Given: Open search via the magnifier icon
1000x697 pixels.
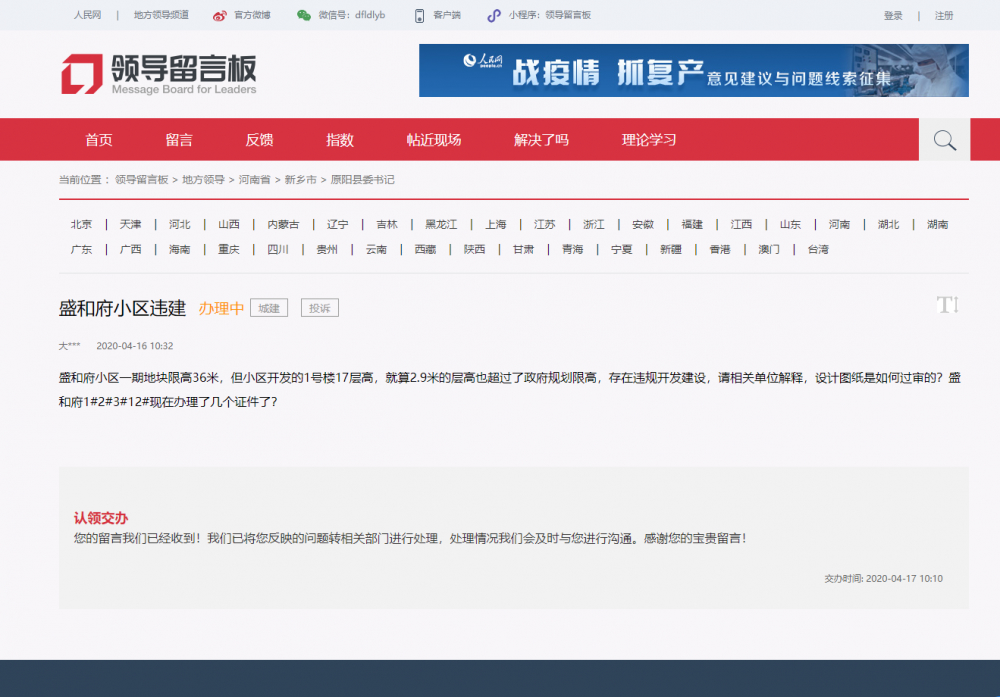Looking at the screenshot, I should [x=944, y=139].
